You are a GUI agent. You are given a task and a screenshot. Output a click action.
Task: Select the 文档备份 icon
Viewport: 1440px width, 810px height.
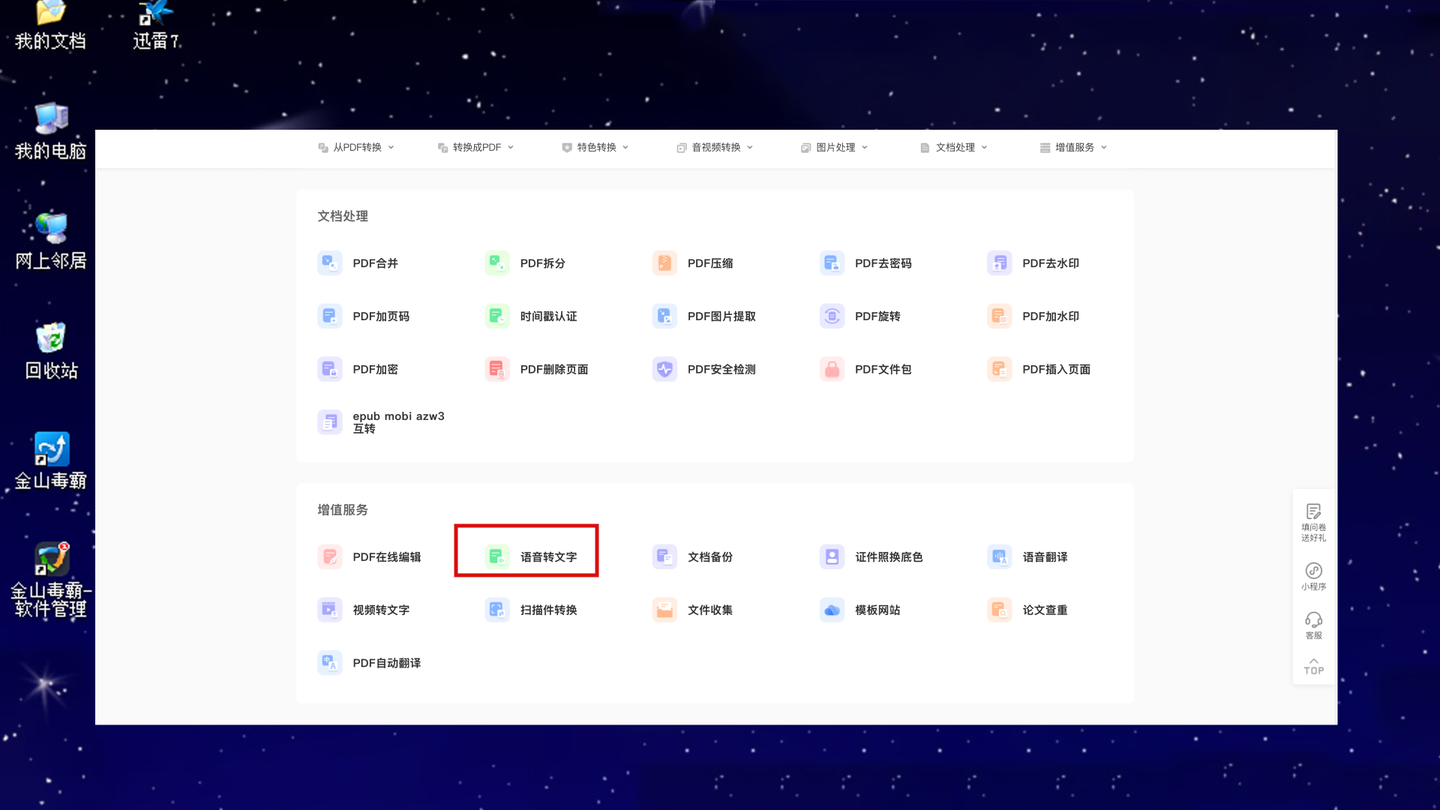665,557
